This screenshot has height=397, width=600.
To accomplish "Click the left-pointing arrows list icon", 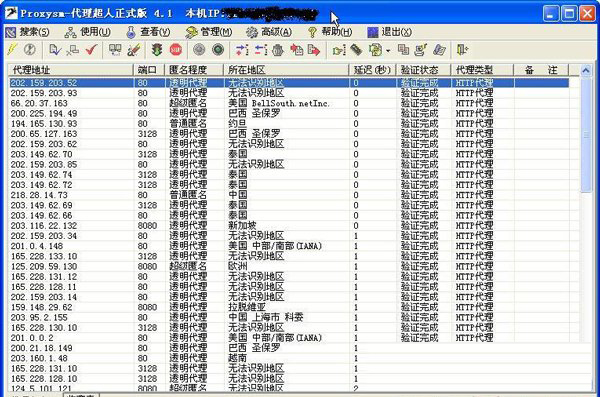I will tap(261, 50).
